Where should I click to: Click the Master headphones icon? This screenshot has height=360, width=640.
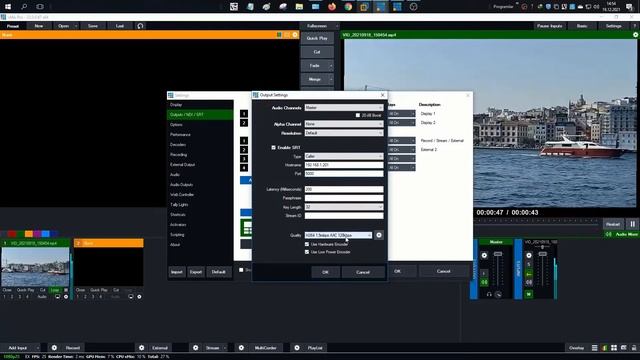pyautogui.click(x=489, y=294)
